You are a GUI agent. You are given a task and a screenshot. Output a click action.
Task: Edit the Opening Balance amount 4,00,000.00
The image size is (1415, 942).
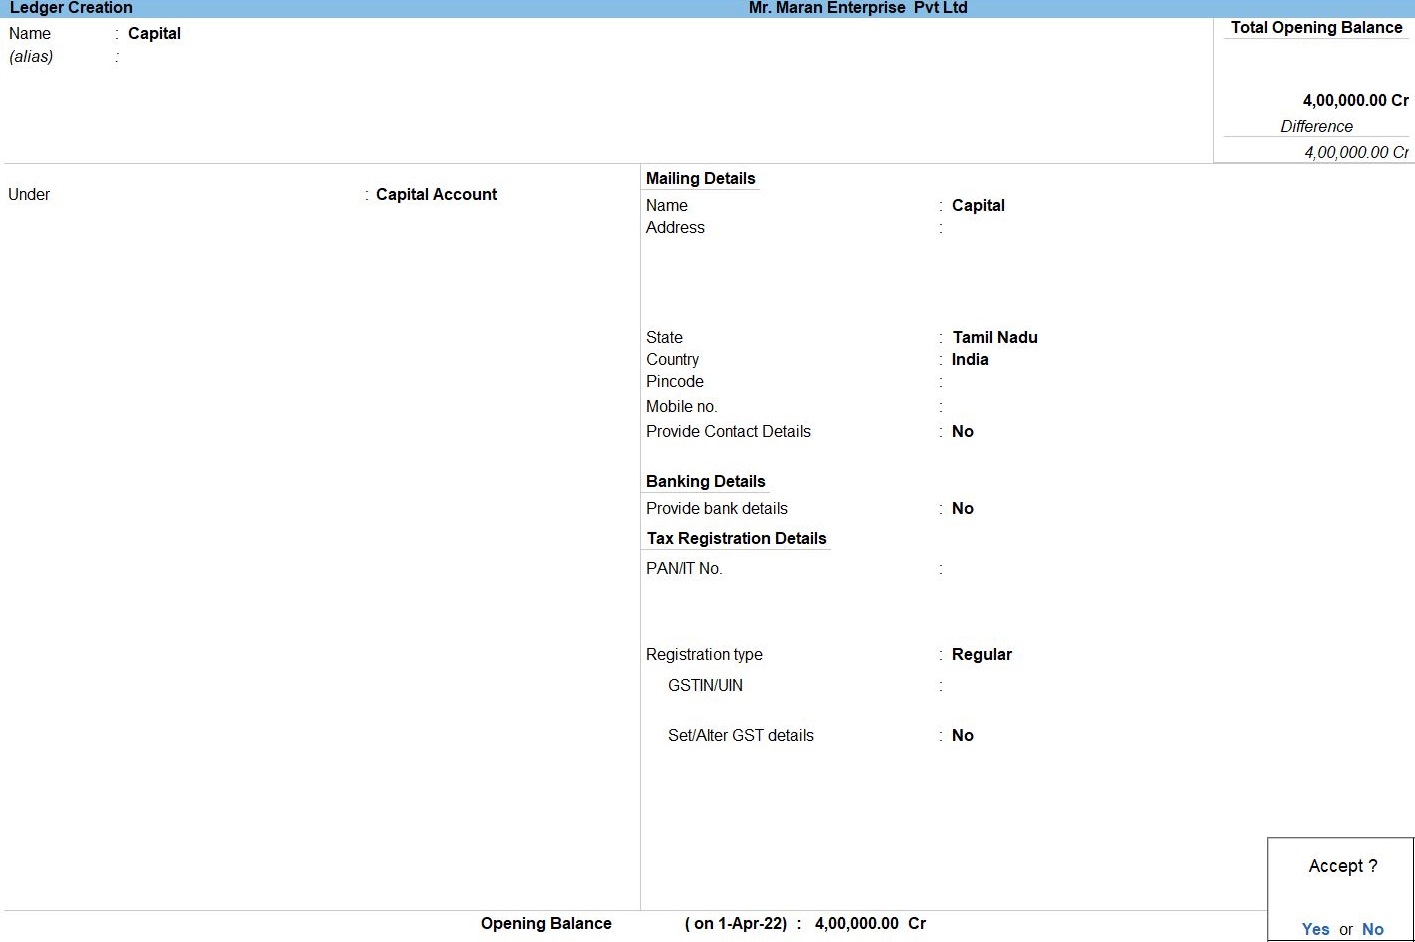[856, 923]
